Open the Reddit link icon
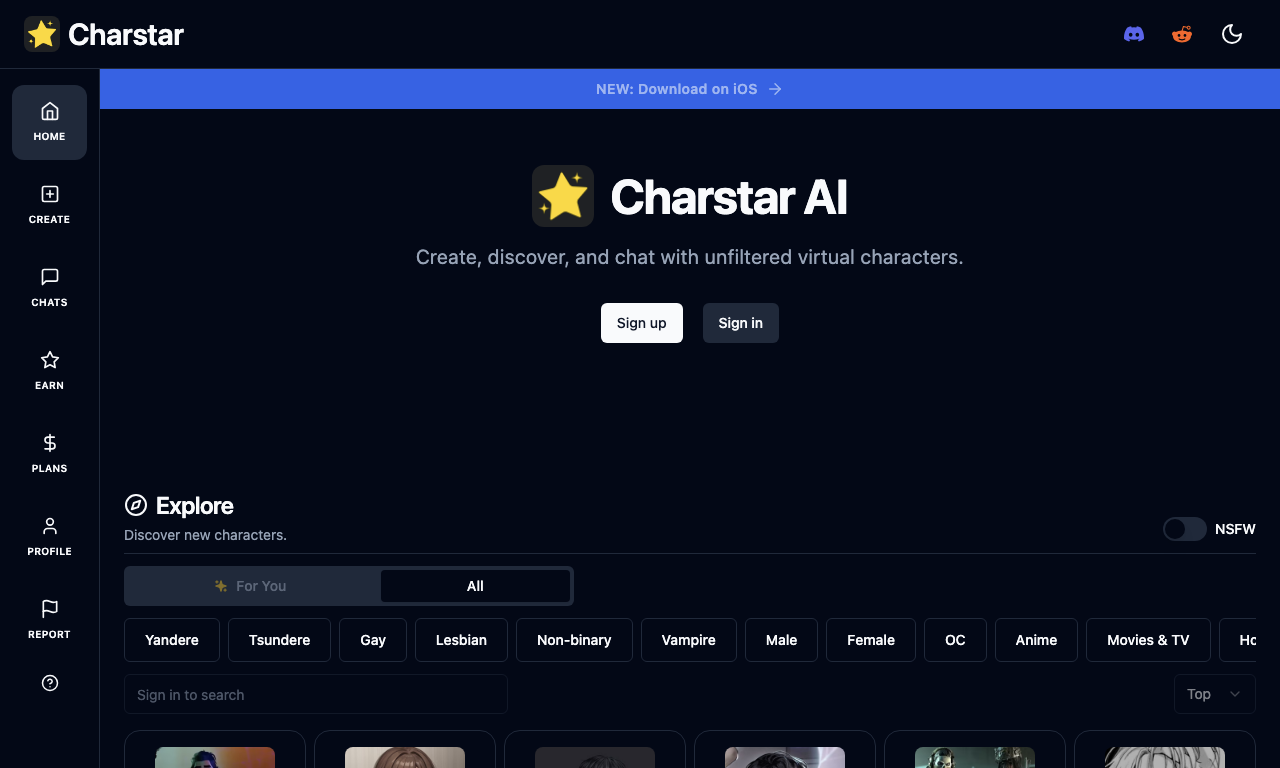Viewport: 1280px width, 768px height. pos(1182,34)
